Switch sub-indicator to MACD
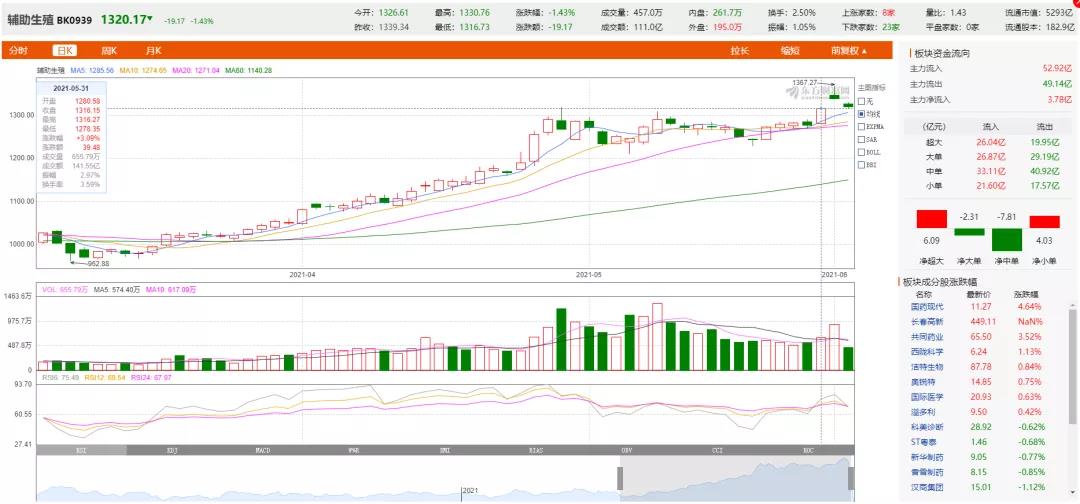1080x504 pixels. click(x=263, y=451)
